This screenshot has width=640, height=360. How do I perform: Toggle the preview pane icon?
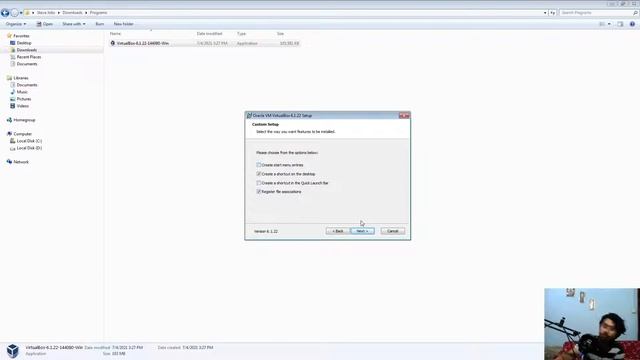[620, 24]
